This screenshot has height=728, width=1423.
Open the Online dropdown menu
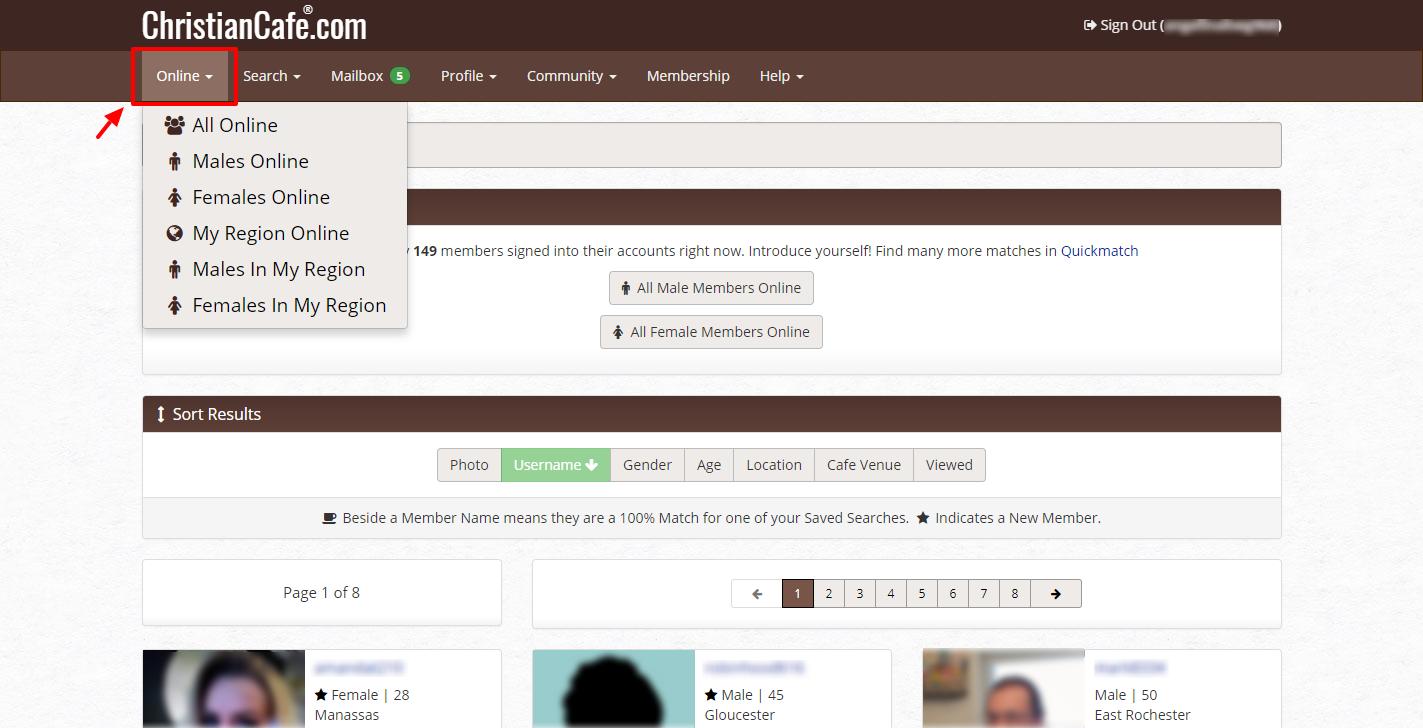[x=185, y=76]
